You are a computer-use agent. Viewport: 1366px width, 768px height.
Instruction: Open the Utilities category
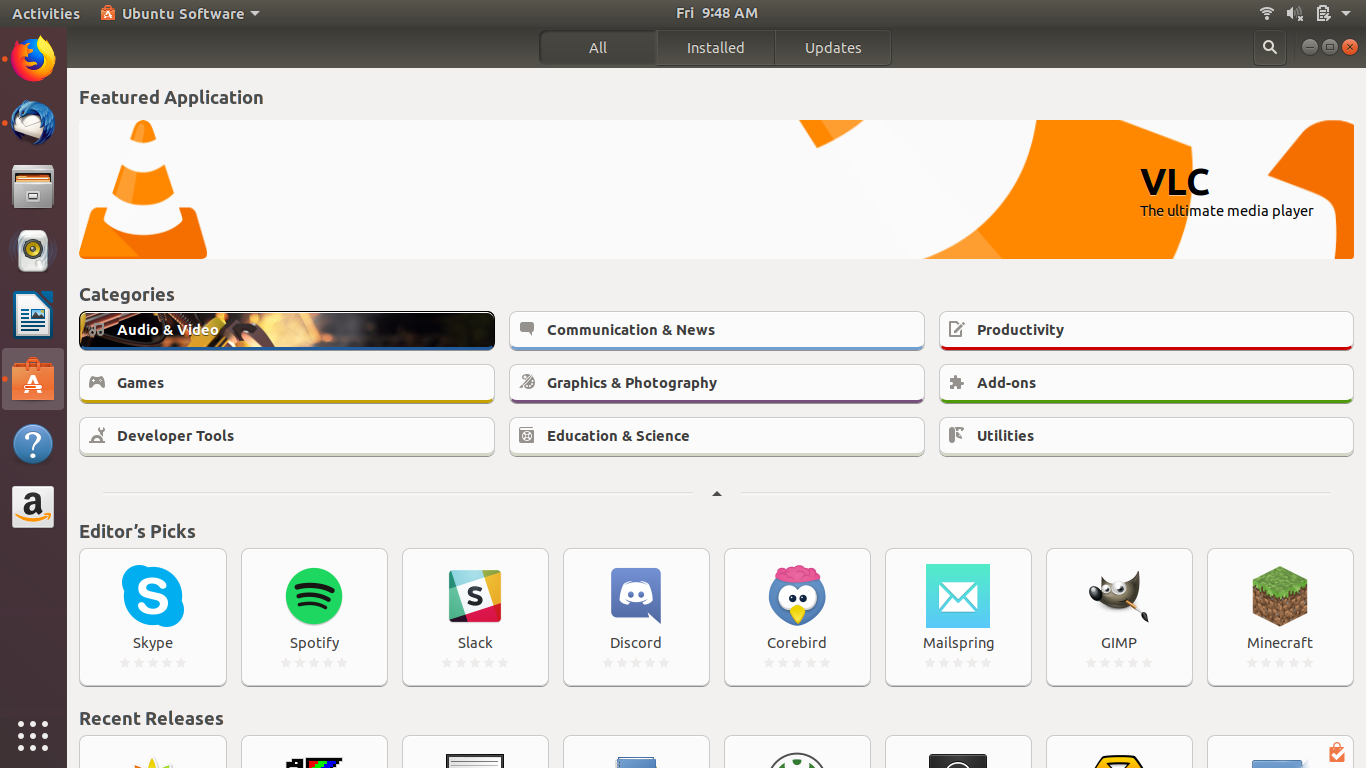(x=1146, y=436)
